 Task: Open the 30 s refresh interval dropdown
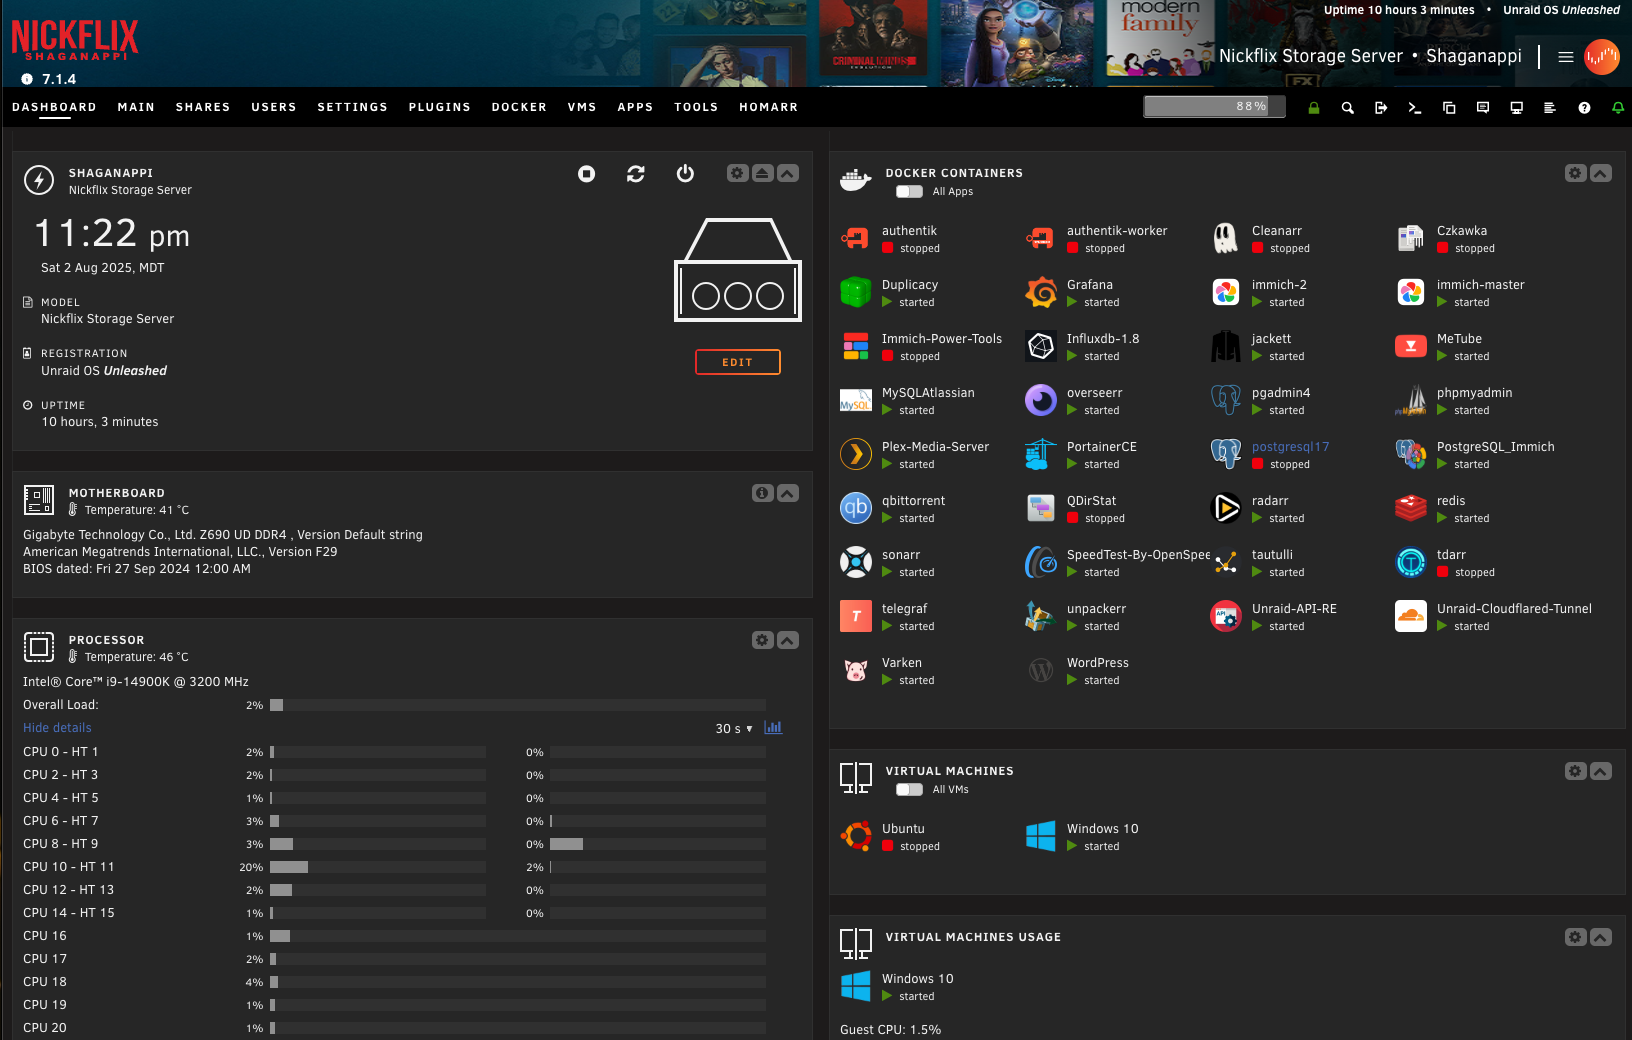click(x=734, y=729)
